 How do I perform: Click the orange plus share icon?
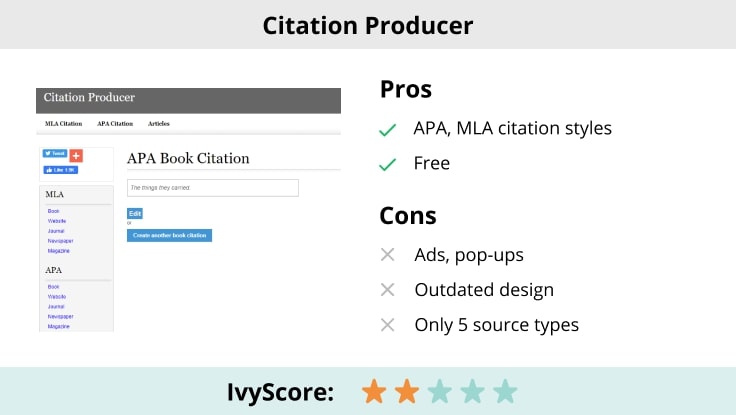pyautogui.click(x=76, y=156)
